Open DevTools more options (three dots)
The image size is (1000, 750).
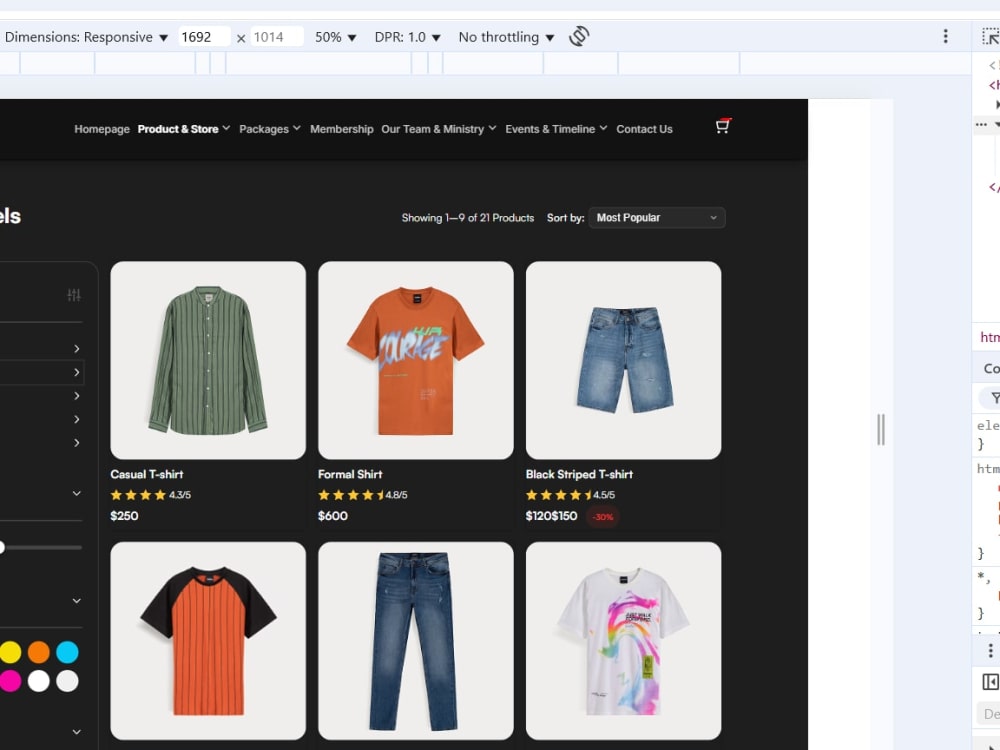click(x=945, y=36)
